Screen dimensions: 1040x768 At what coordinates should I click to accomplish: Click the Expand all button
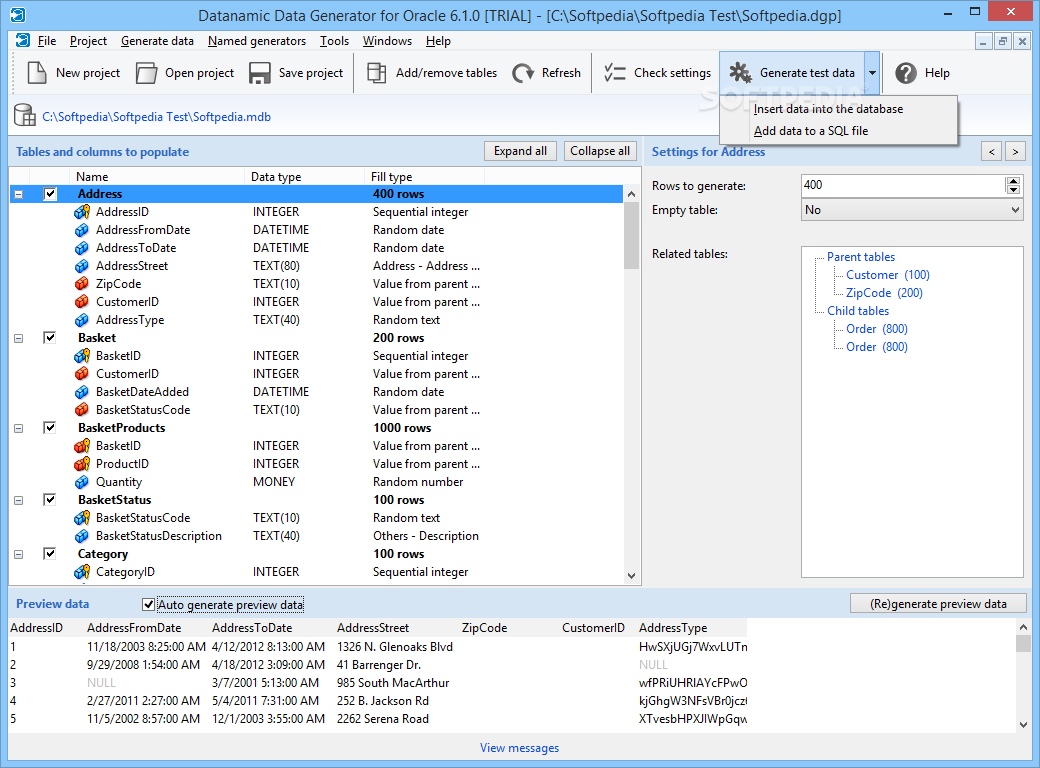coord(521,151)
